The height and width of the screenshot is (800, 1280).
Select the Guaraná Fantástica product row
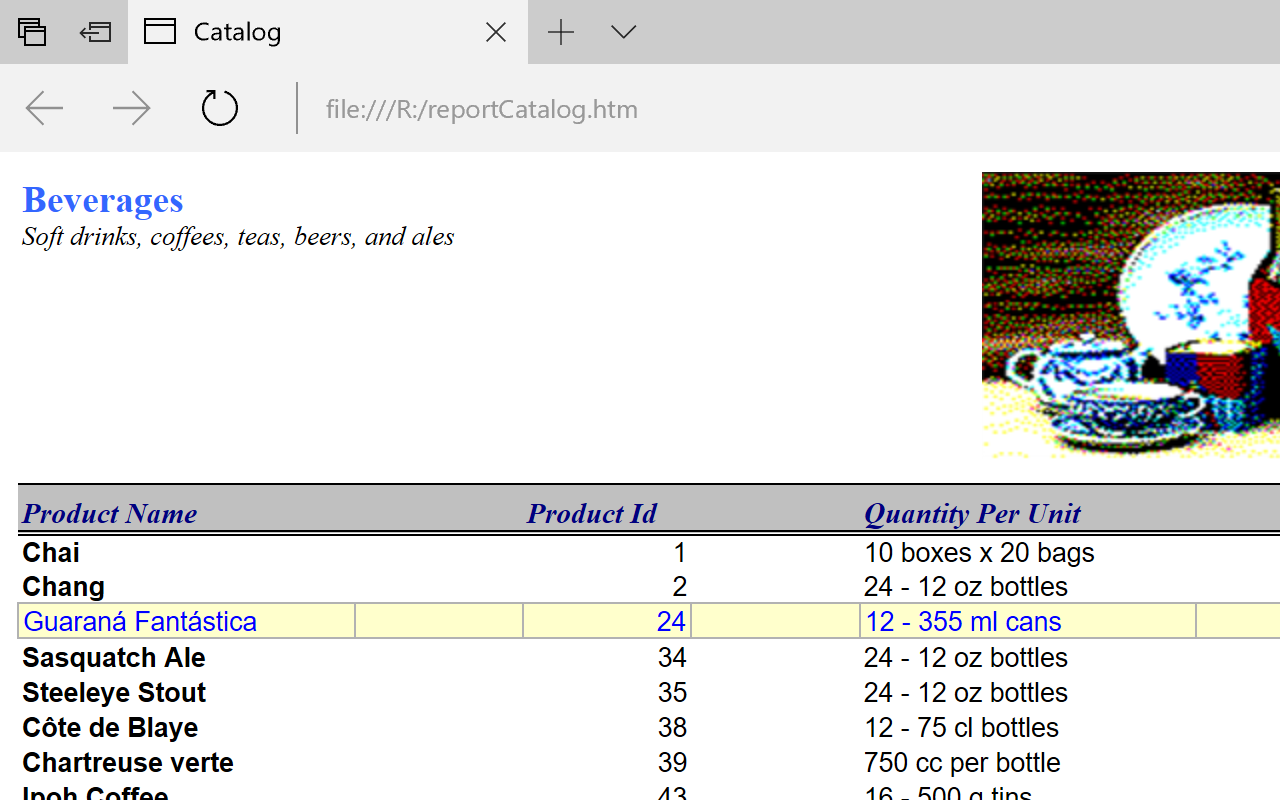pos(140,622)
